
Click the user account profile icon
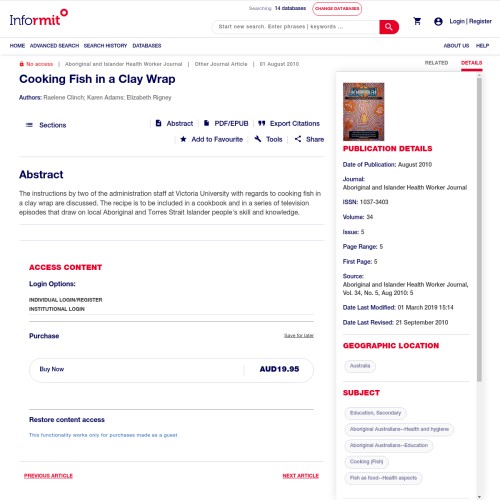tap(438, 22)
